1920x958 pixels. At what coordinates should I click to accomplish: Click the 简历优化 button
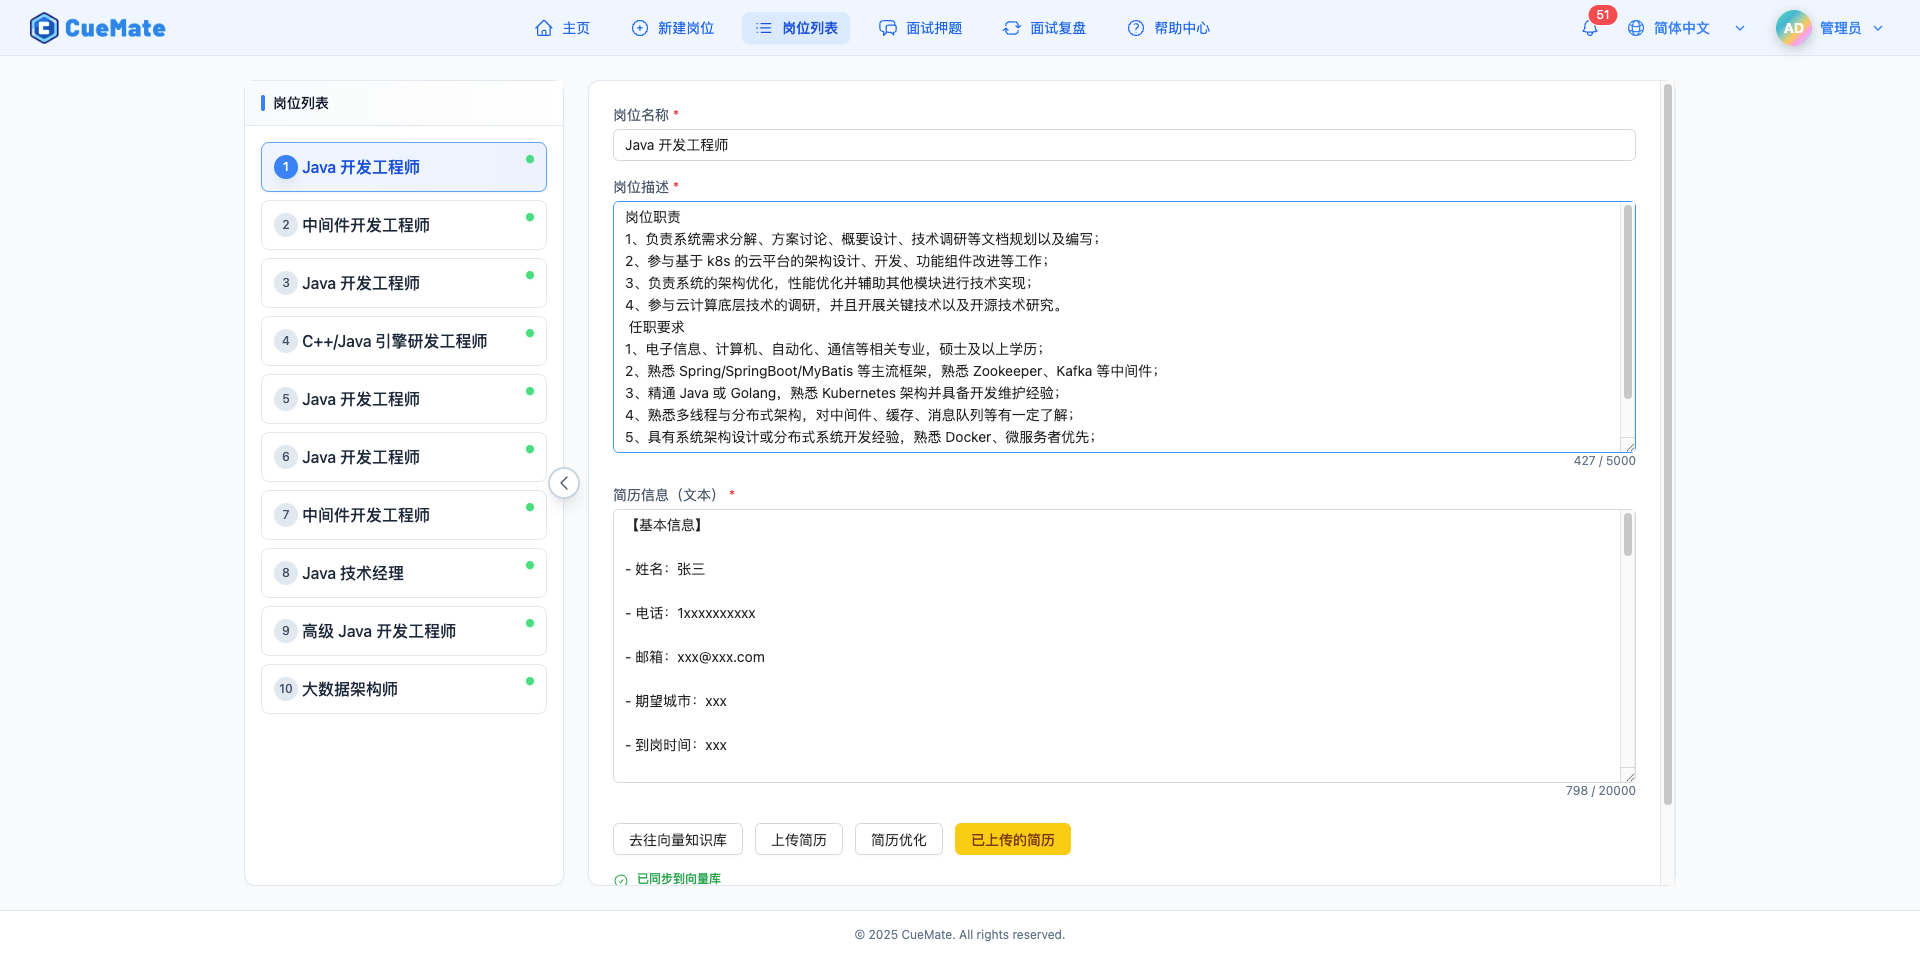coord(898,839)
